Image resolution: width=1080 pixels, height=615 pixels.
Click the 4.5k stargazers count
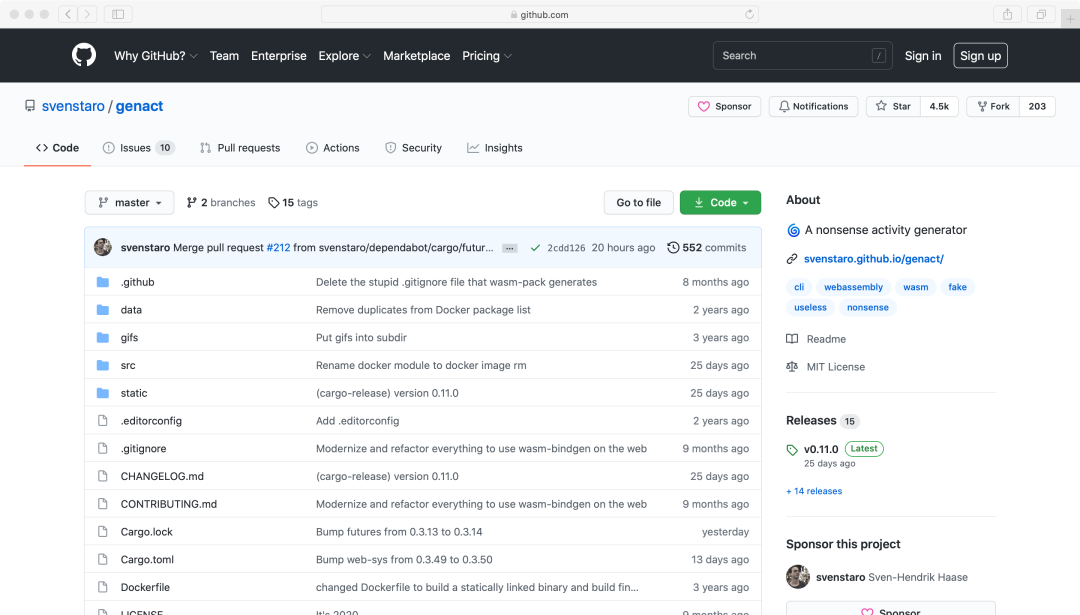(x=939, y=106)
